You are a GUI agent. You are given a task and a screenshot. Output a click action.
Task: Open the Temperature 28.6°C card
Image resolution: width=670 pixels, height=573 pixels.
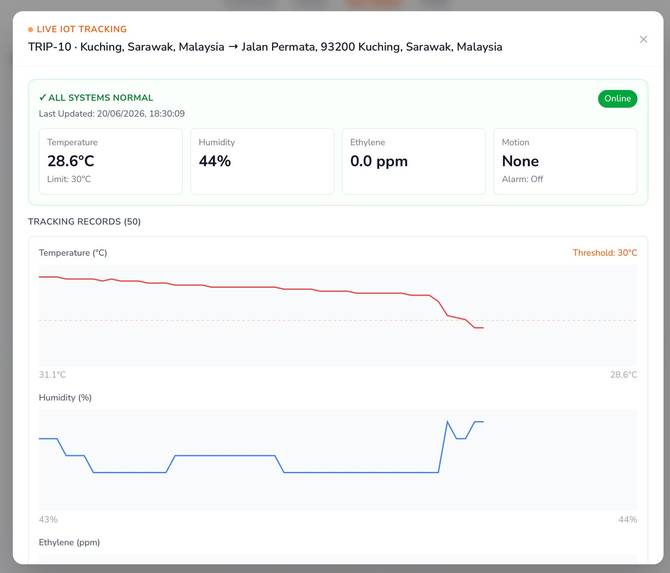click(x=111, y=161)
